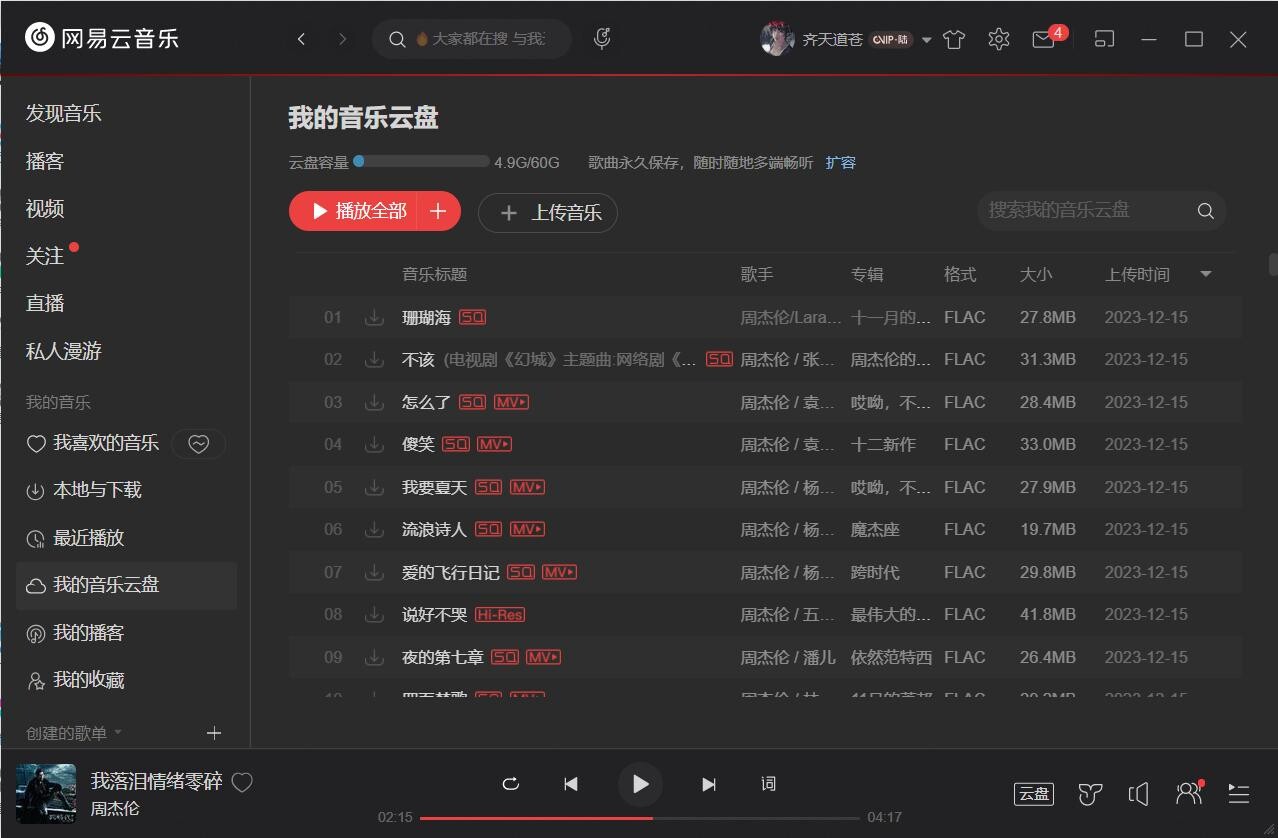
Task: Download the song 说好不哭
Action: [x=374, y=614]
